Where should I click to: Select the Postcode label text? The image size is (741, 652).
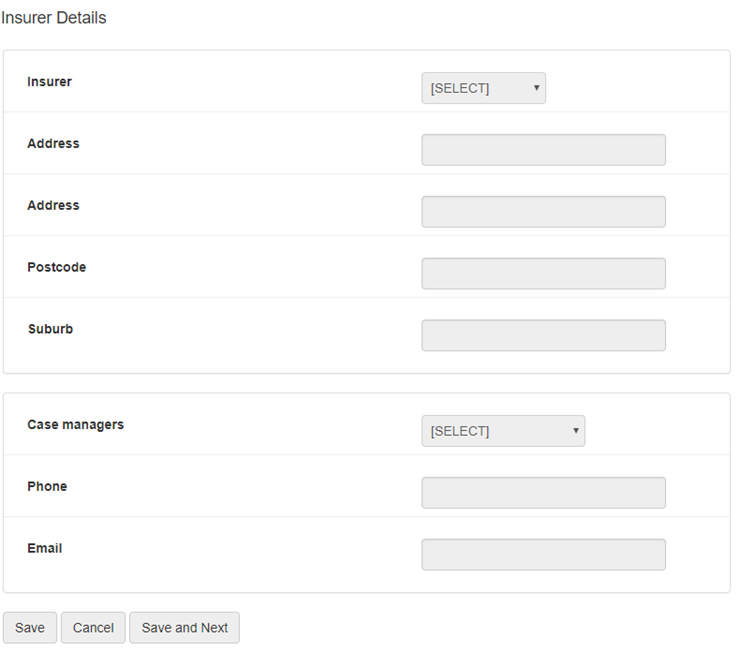(x=57, y=268)
